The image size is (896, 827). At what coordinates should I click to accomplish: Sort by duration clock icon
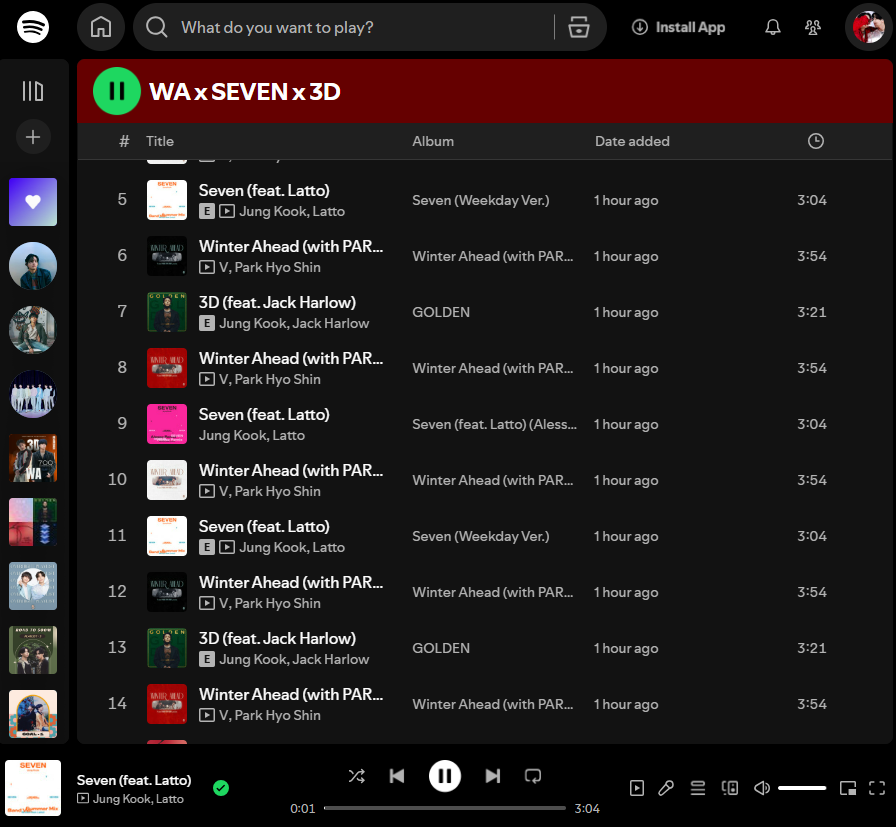(x=815, y=141)
